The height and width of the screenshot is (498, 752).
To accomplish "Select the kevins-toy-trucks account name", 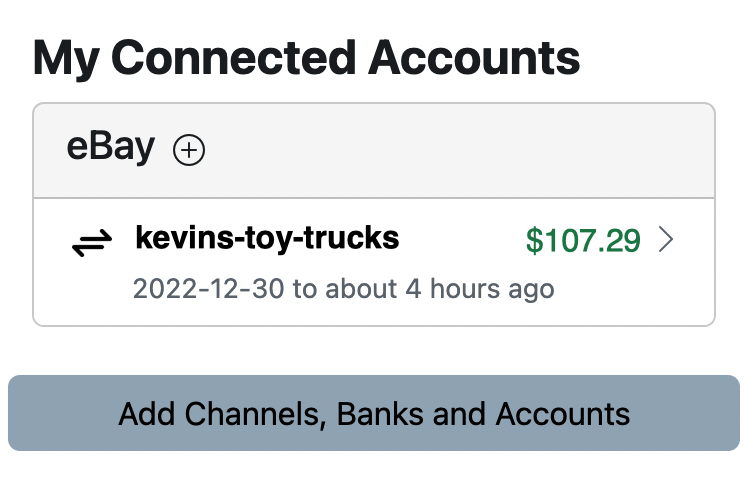I will click(267, 239).
